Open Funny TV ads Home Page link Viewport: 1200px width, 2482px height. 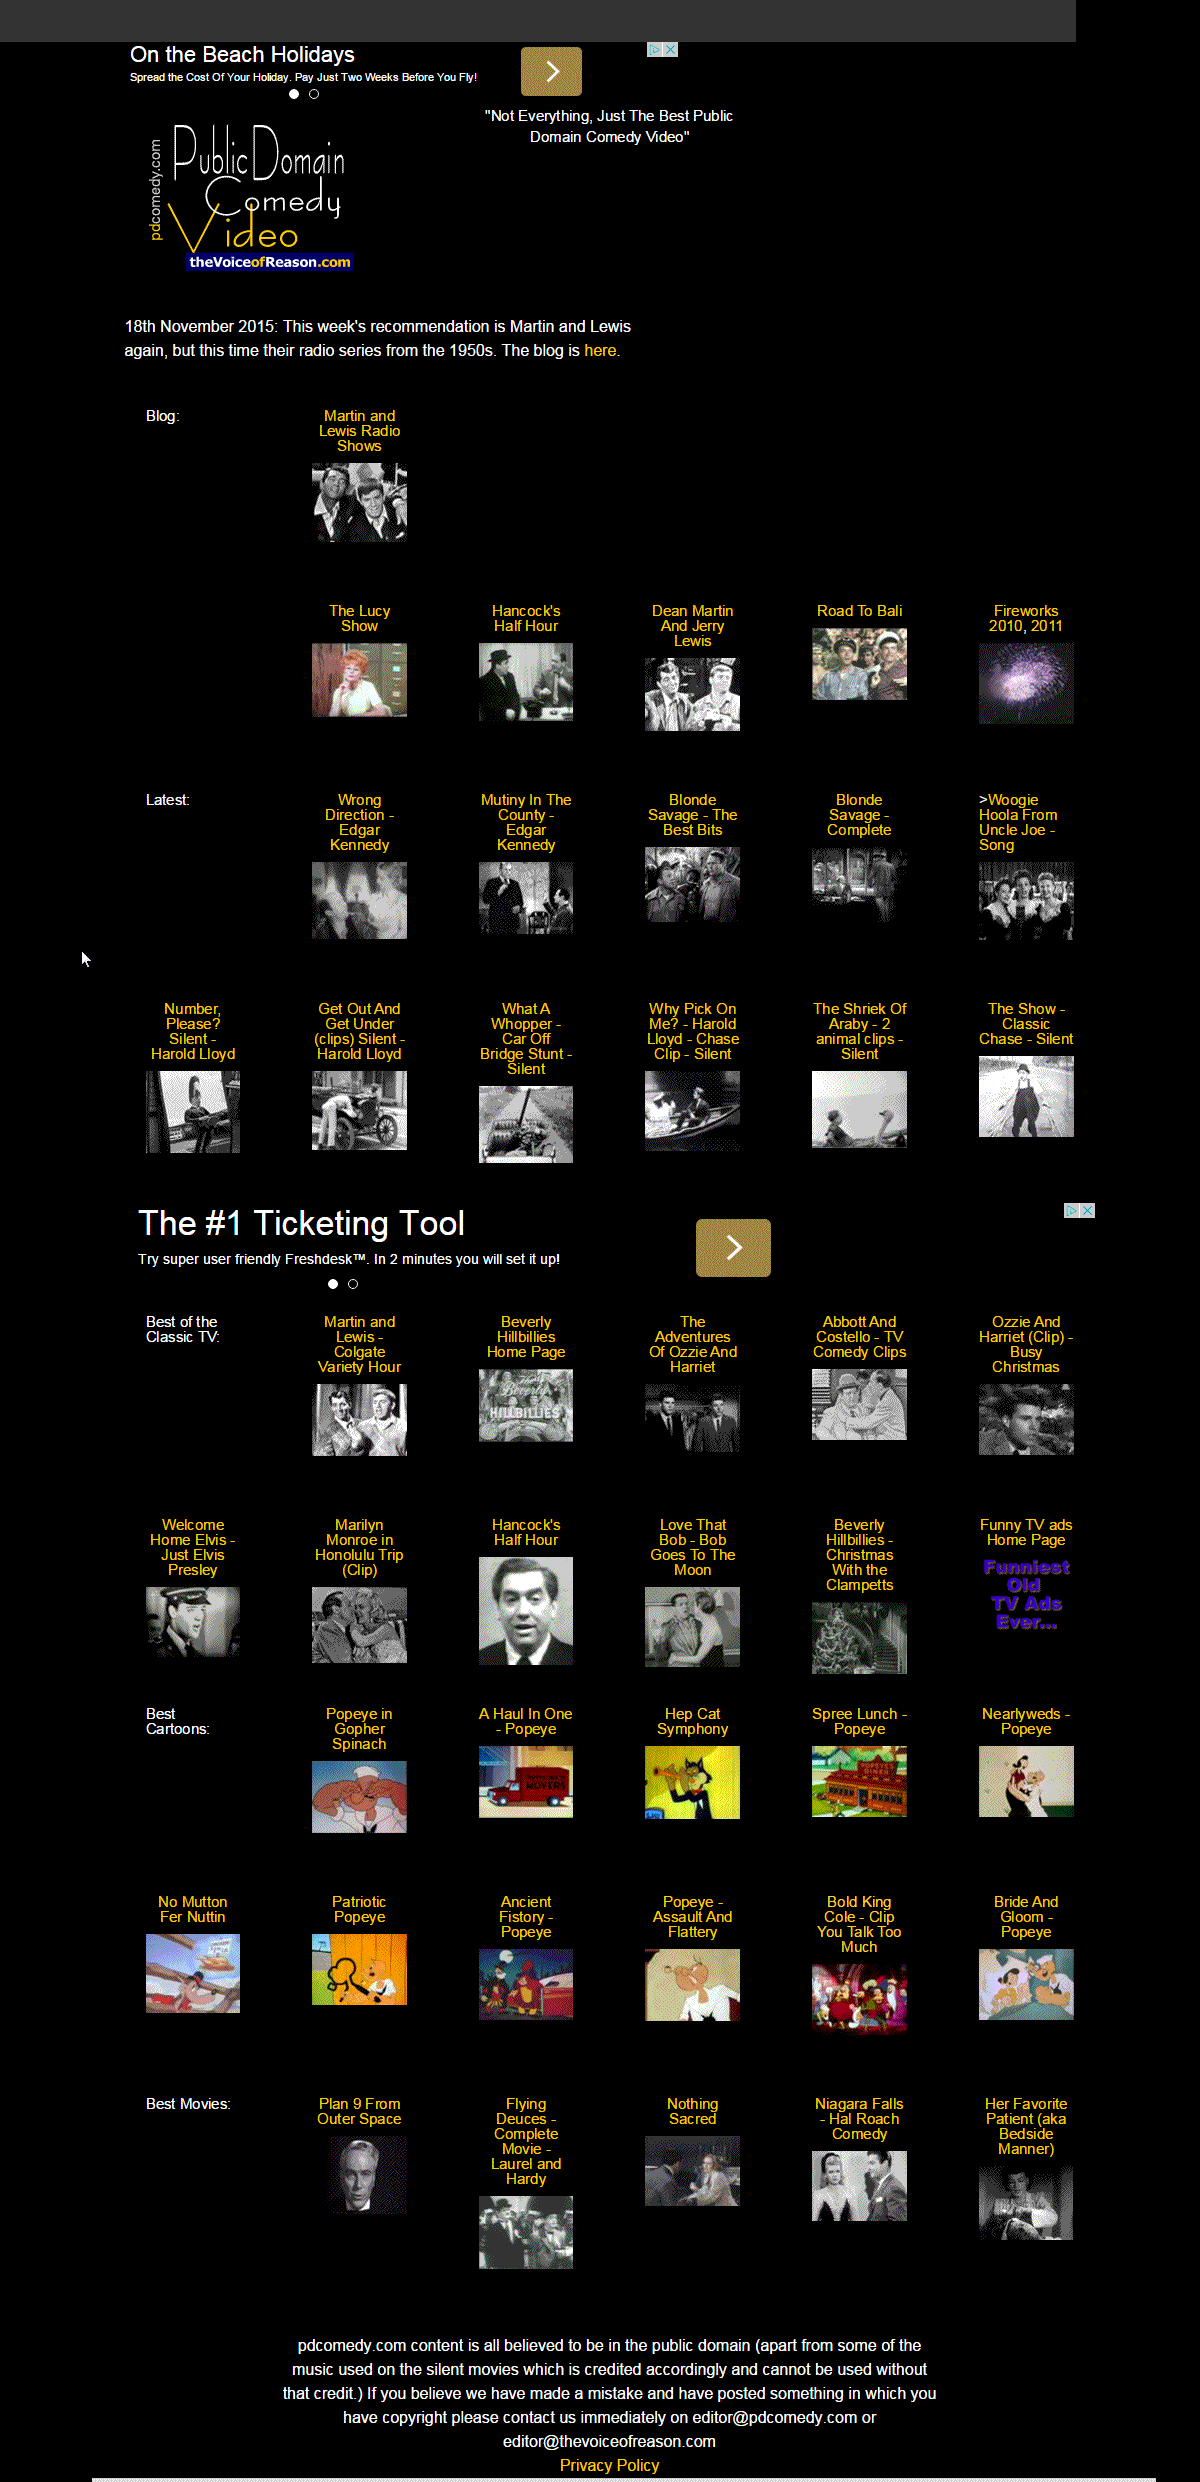click(1026, 1532)
